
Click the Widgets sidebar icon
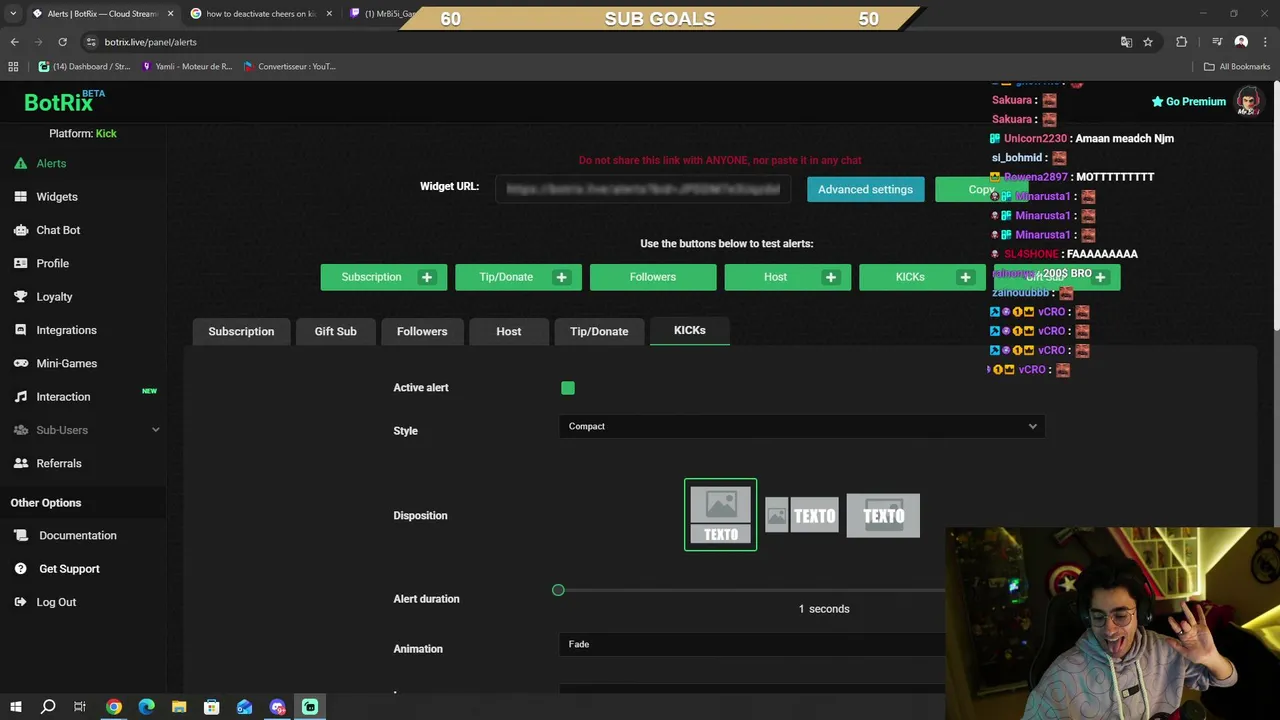click(x=20, y=197)
